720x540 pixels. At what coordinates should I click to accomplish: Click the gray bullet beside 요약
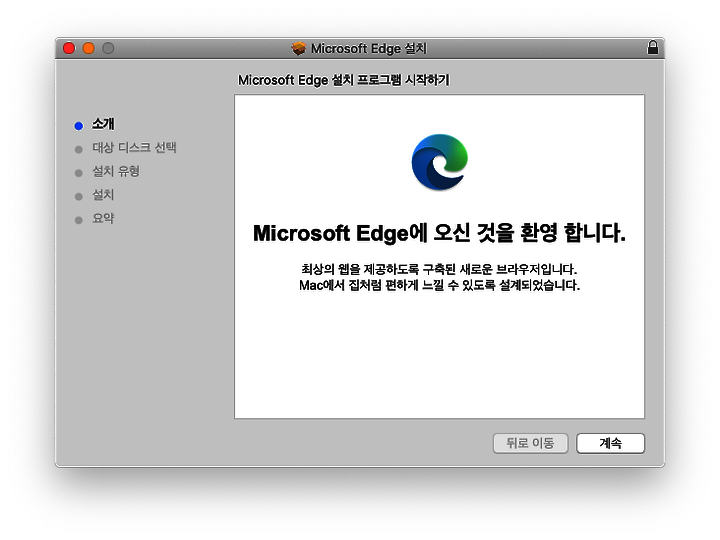point(79,219)
